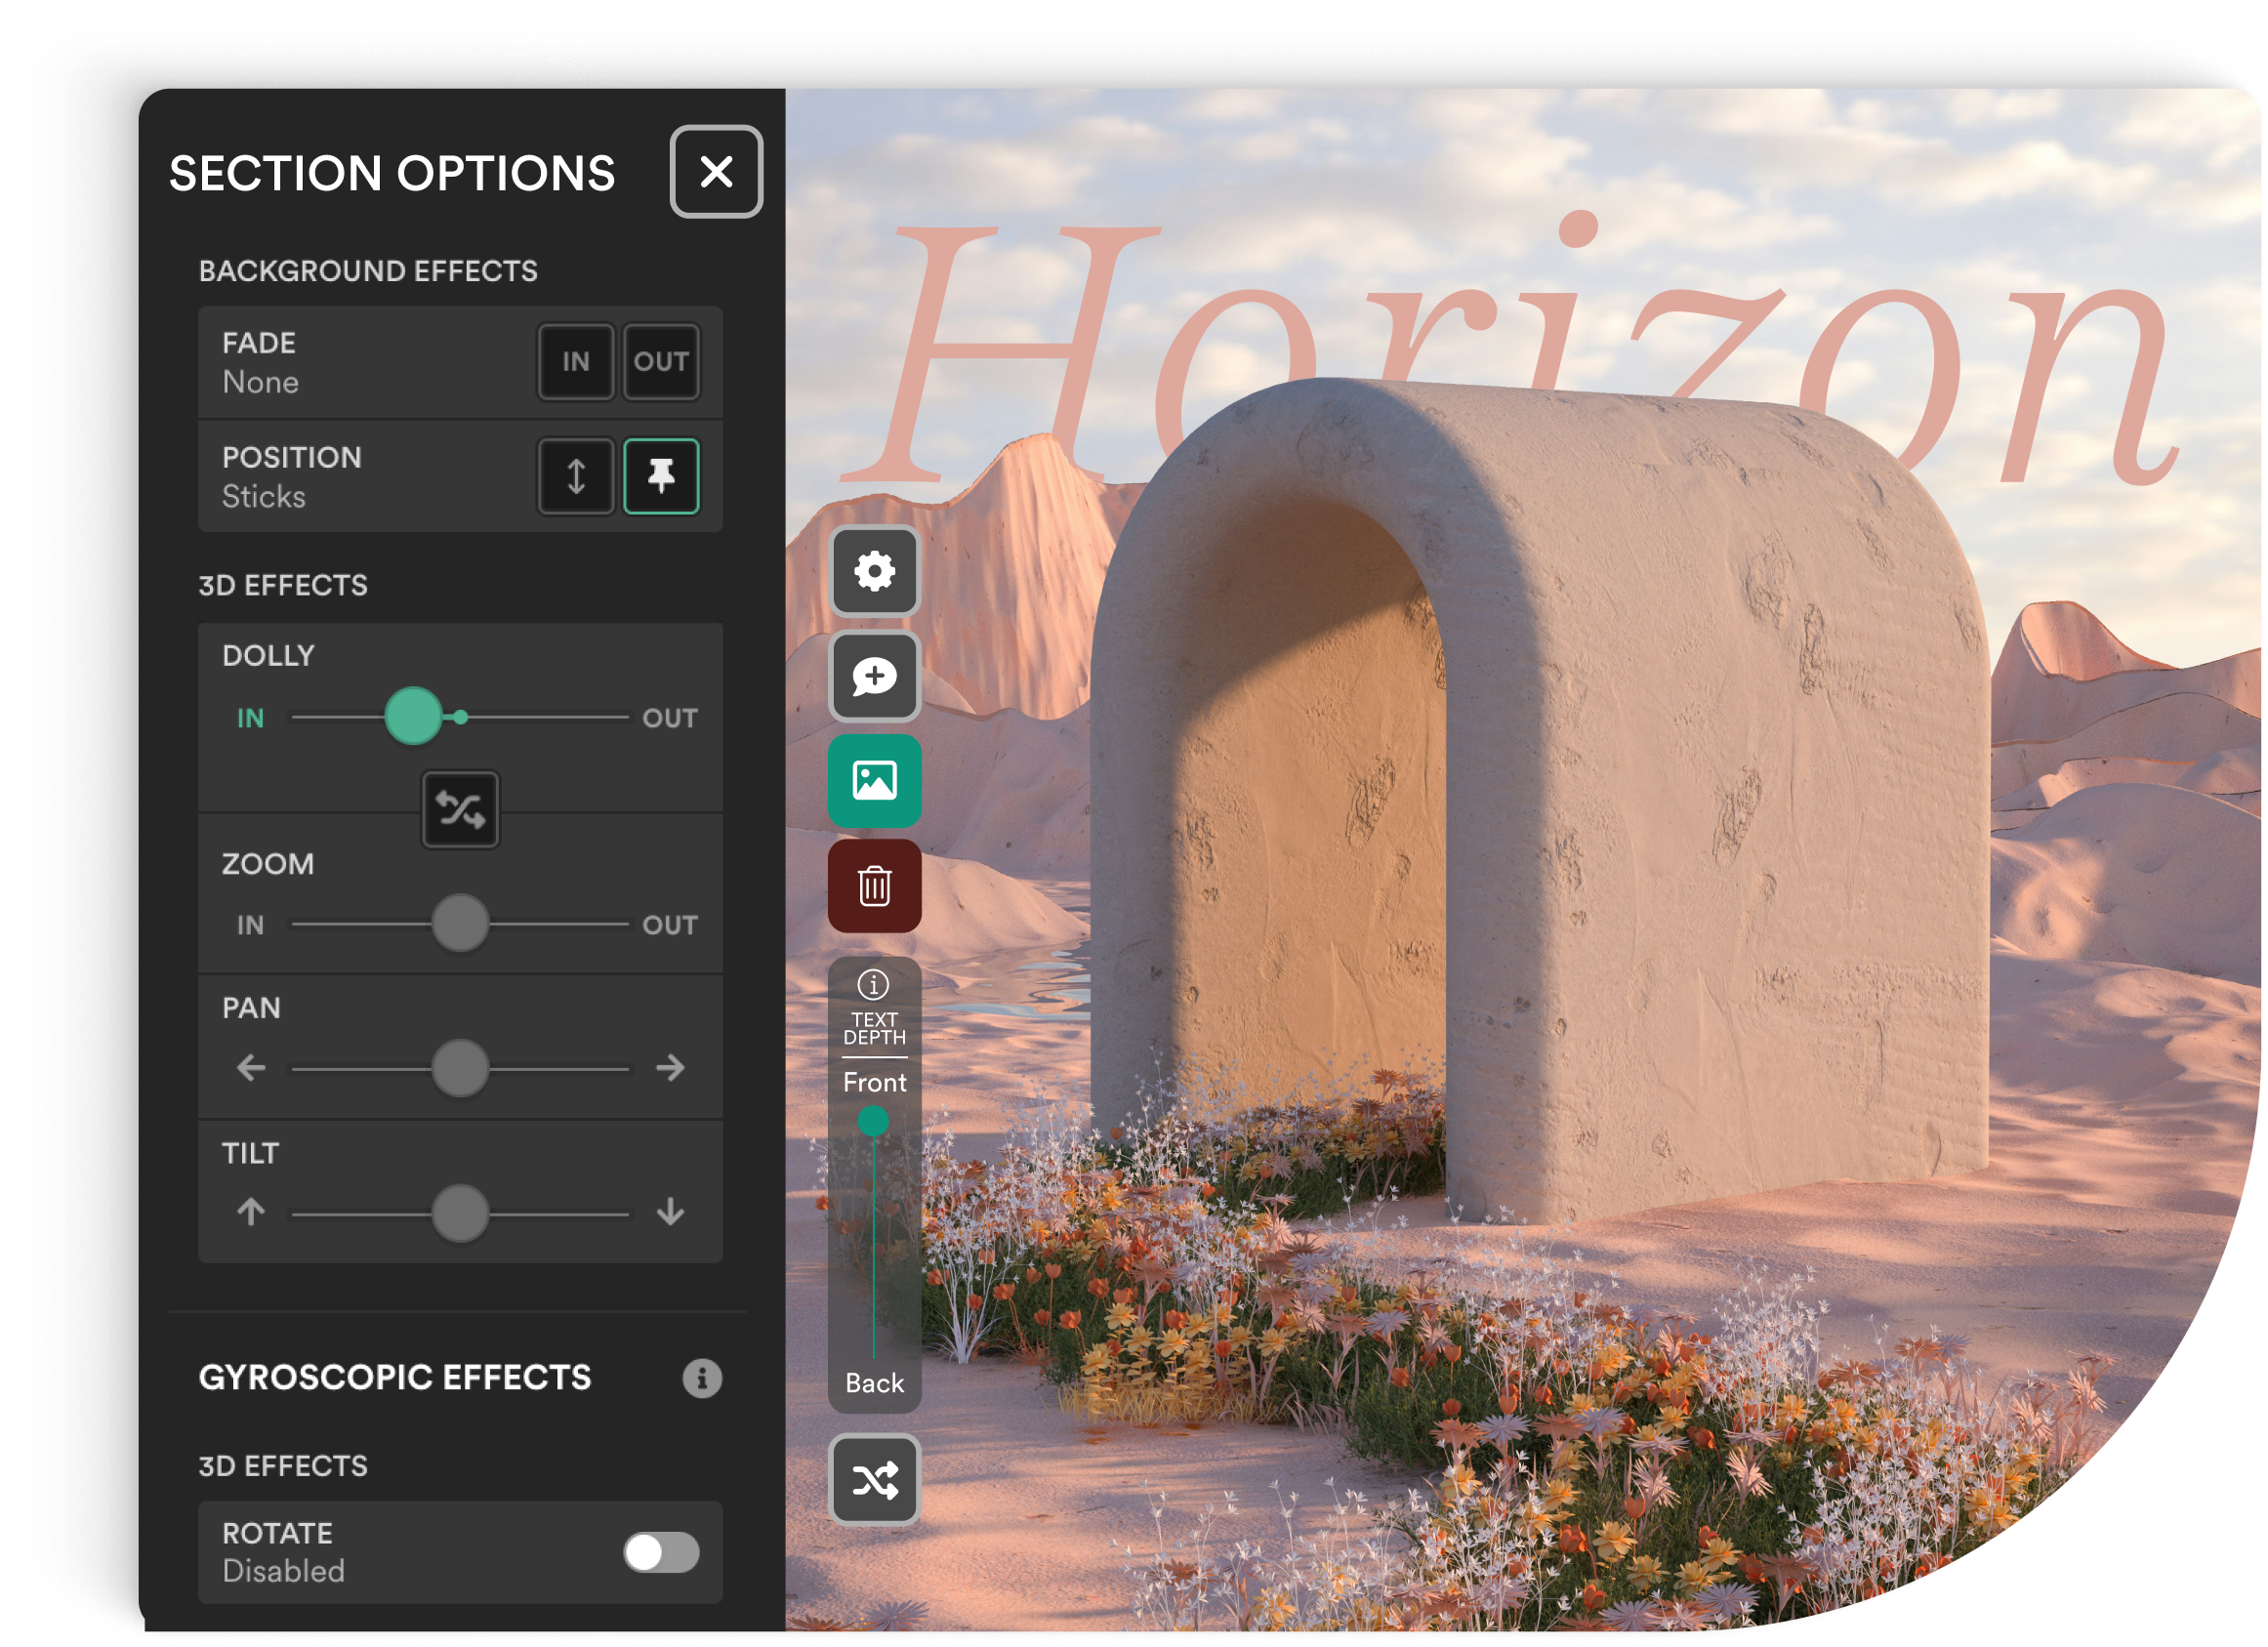The image size is (2268, 1647).
Task: Select the Position scroll arrows option
Action: 575,476
